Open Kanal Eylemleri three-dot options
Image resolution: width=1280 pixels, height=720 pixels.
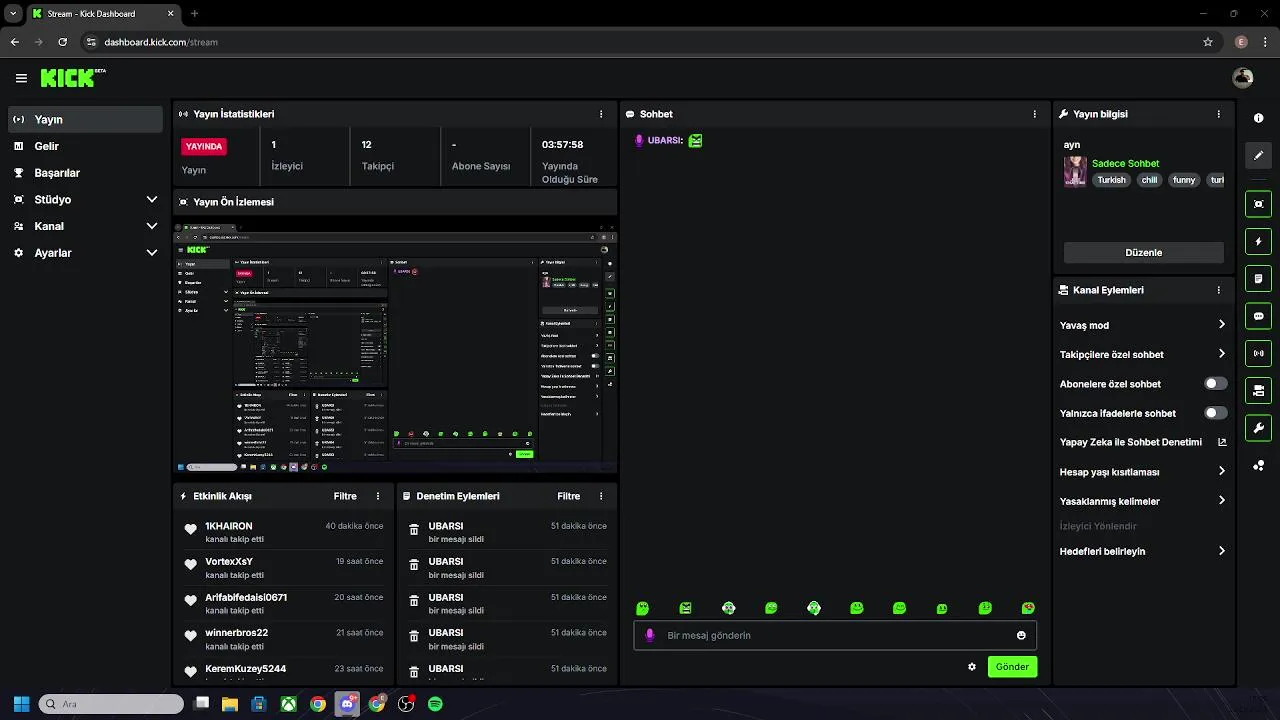pos(1218,290)
